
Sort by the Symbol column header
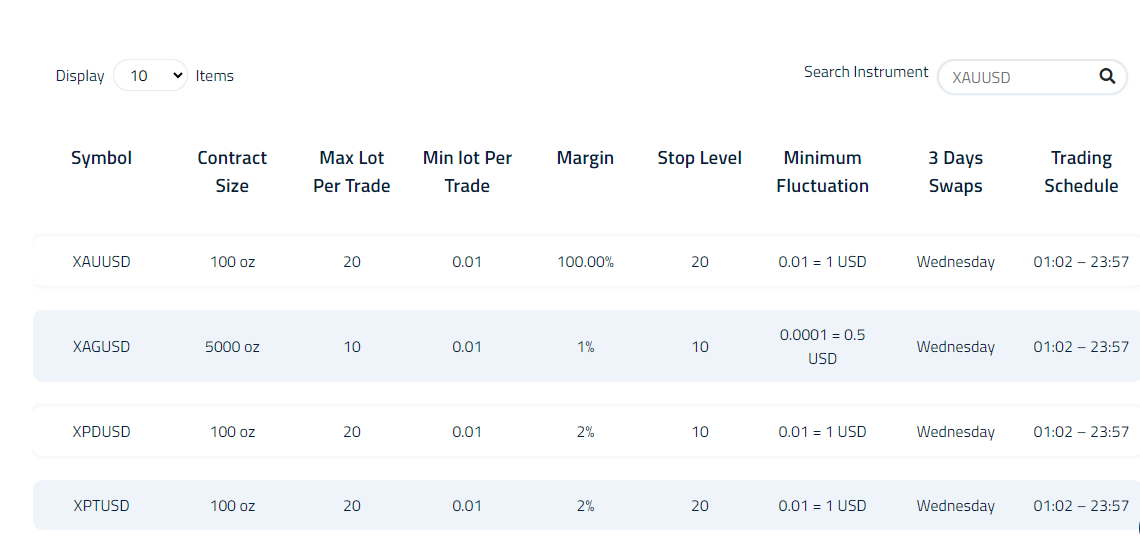[x=101, y=158]
